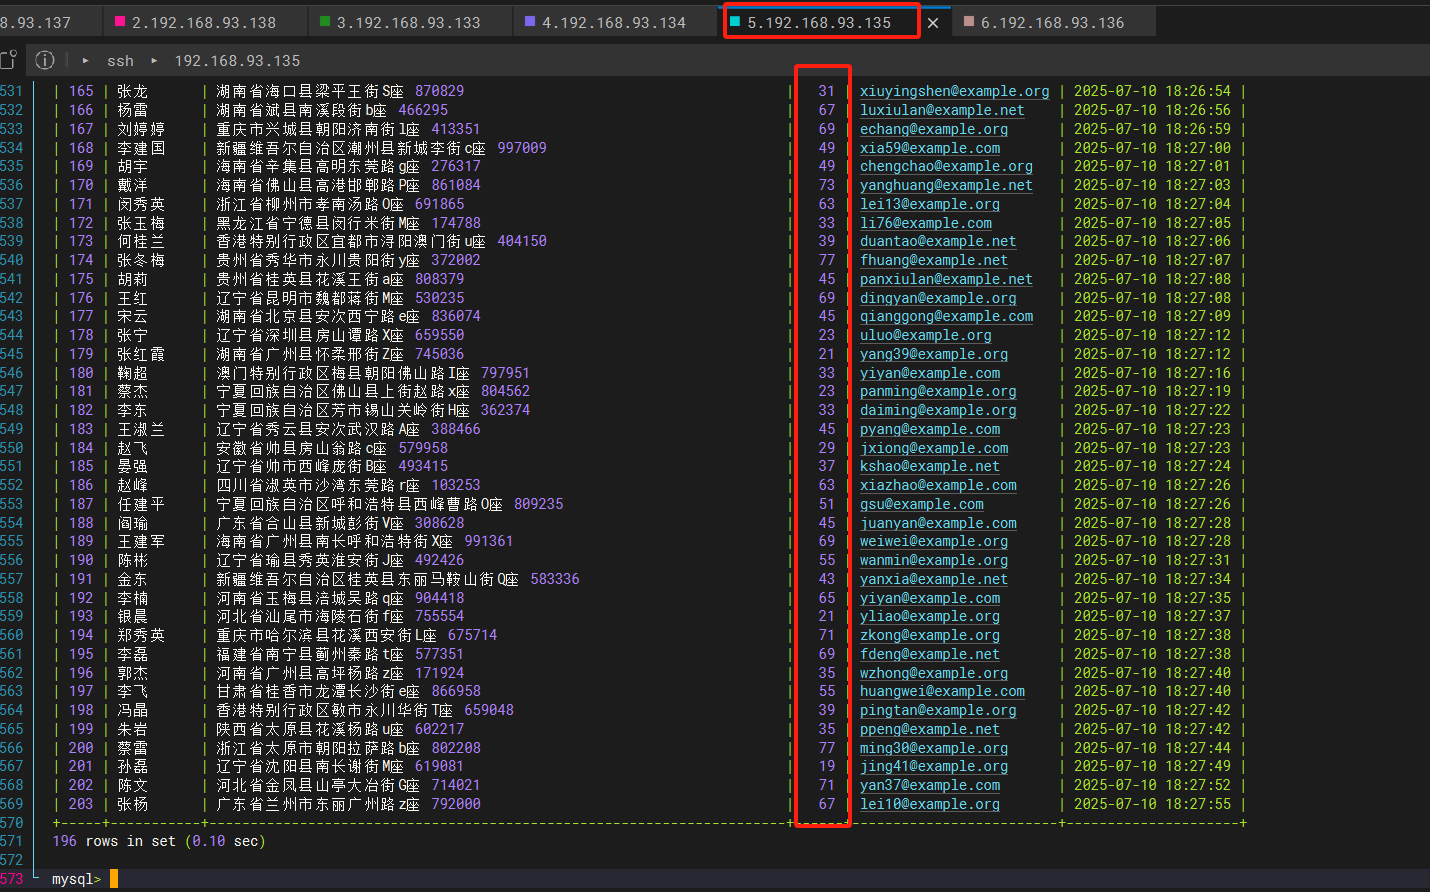Viewport: 1430px width, 892px height.
Task: Open zkong@example.org email link
Action: click(x=930, y=635)
